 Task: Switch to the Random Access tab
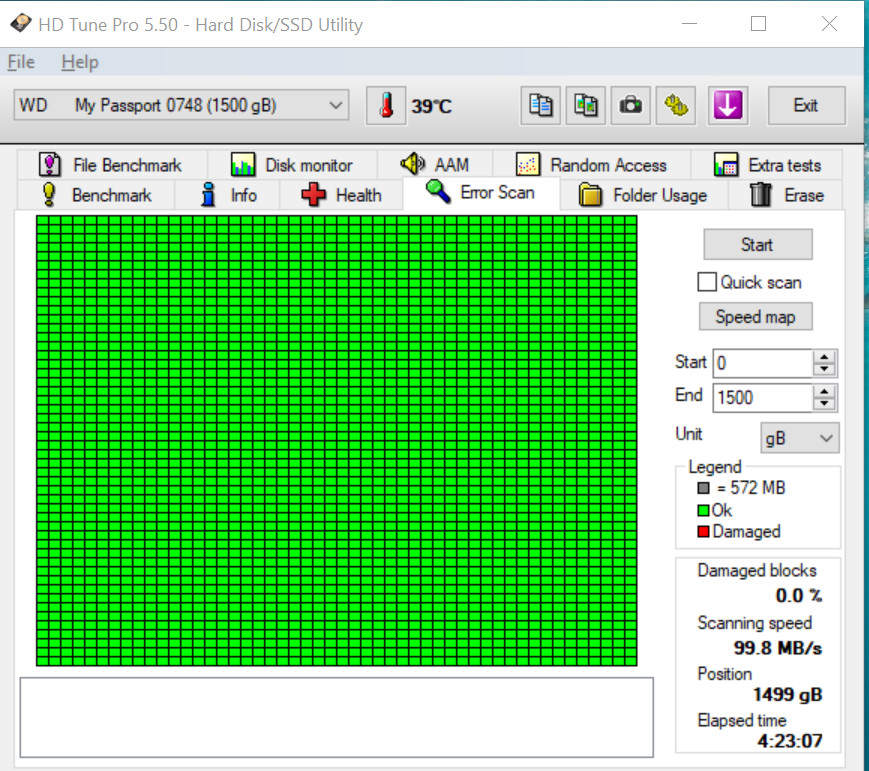593,165
